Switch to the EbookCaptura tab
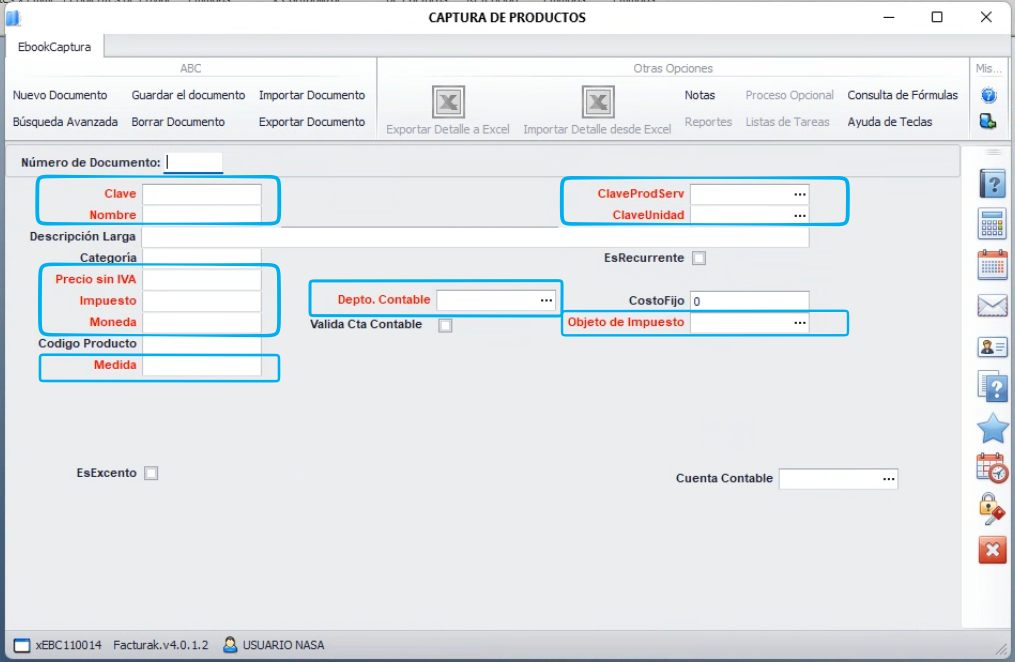Viewport: 1015px width, 662px height. tap(54, 47)
